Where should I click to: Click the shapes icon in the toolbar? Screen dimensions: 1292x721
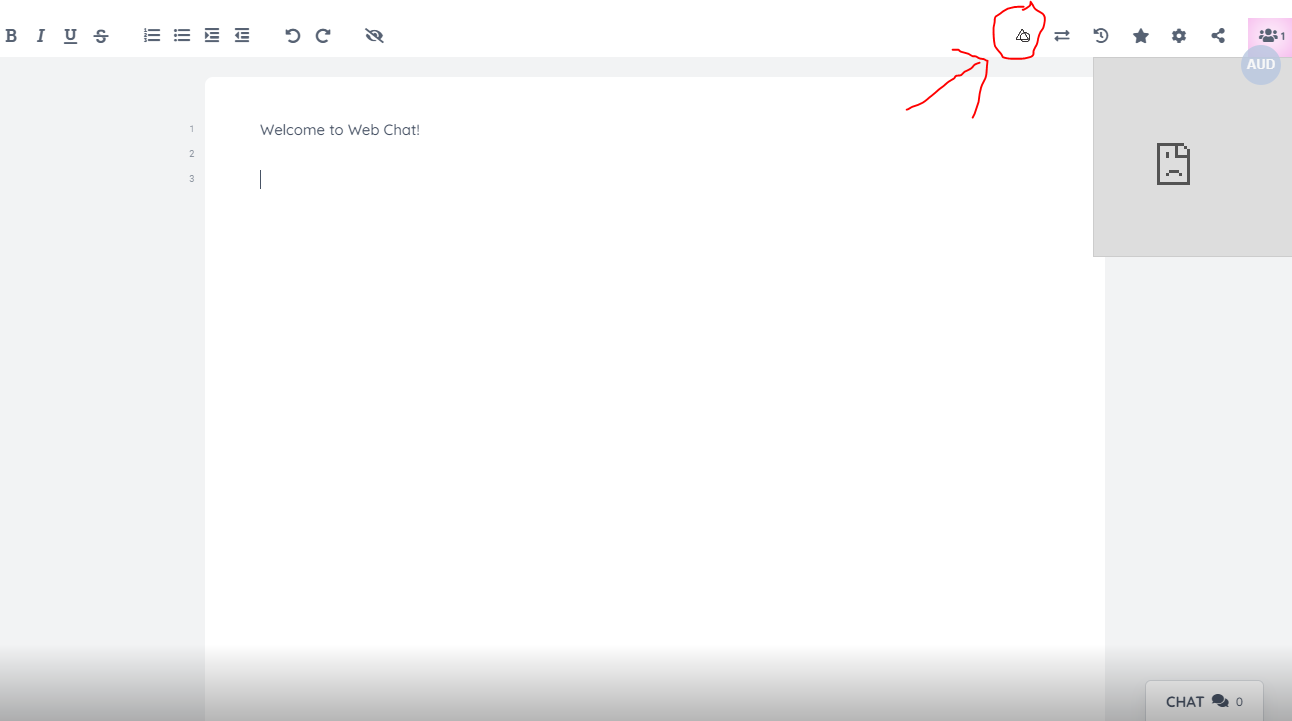1023,35
